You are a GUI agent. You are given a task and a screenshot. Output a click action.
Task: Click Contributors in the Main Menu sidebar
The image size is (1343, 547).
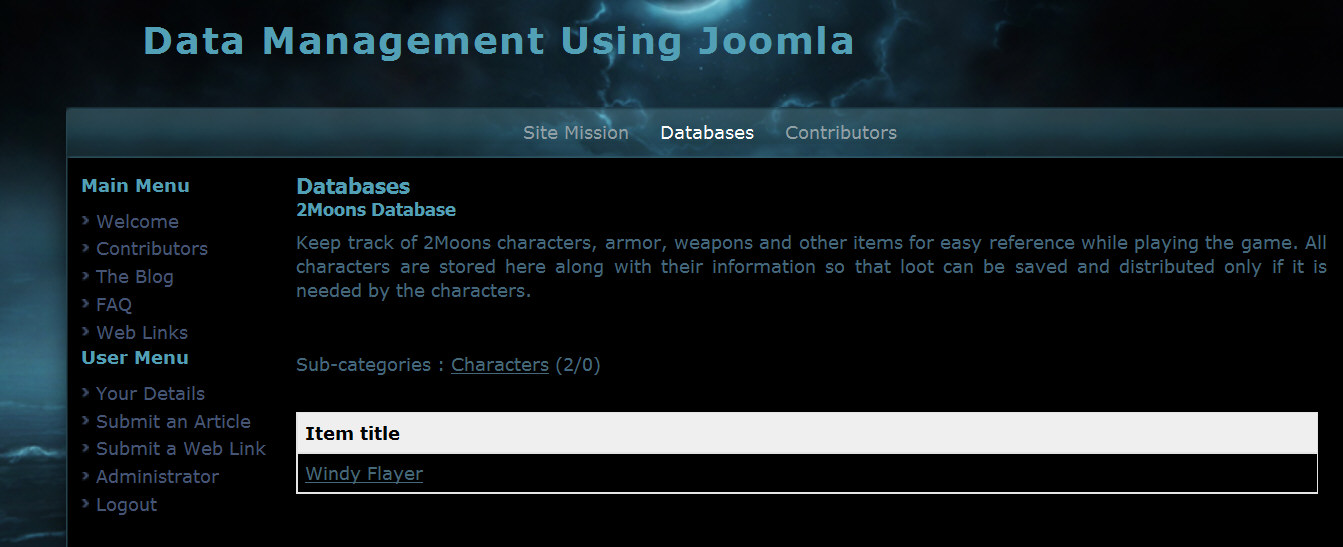point(152,249)
